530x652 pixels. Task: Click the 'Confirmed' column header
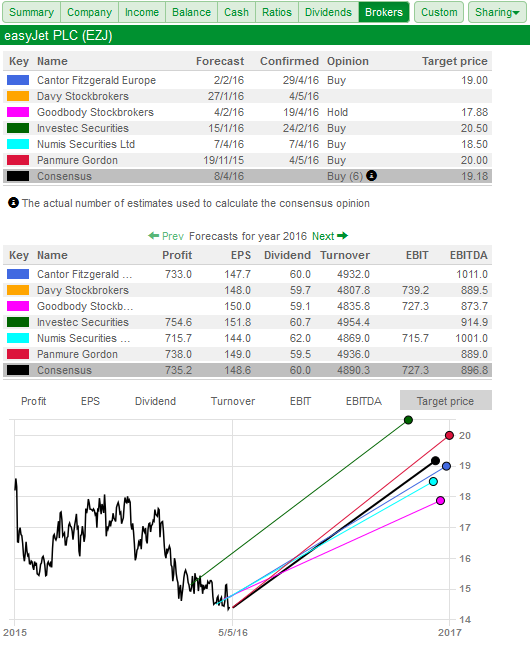289,61
